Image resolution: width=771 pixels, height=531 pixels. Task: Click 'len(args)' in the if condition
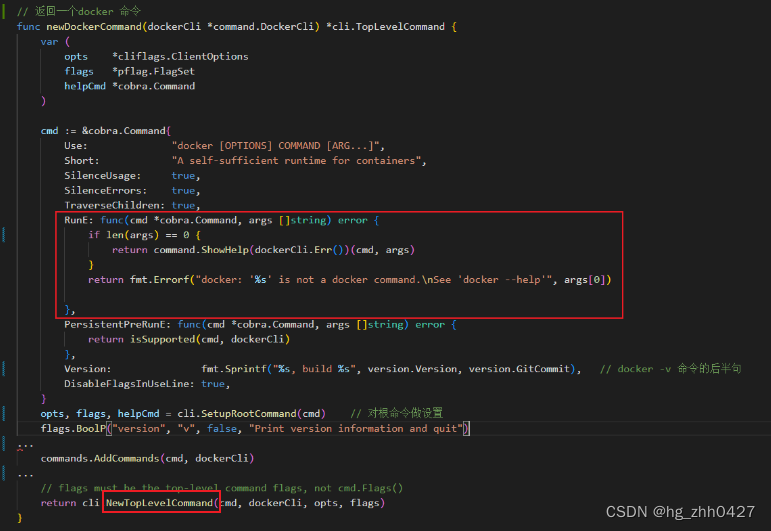[x=133, y=235]
